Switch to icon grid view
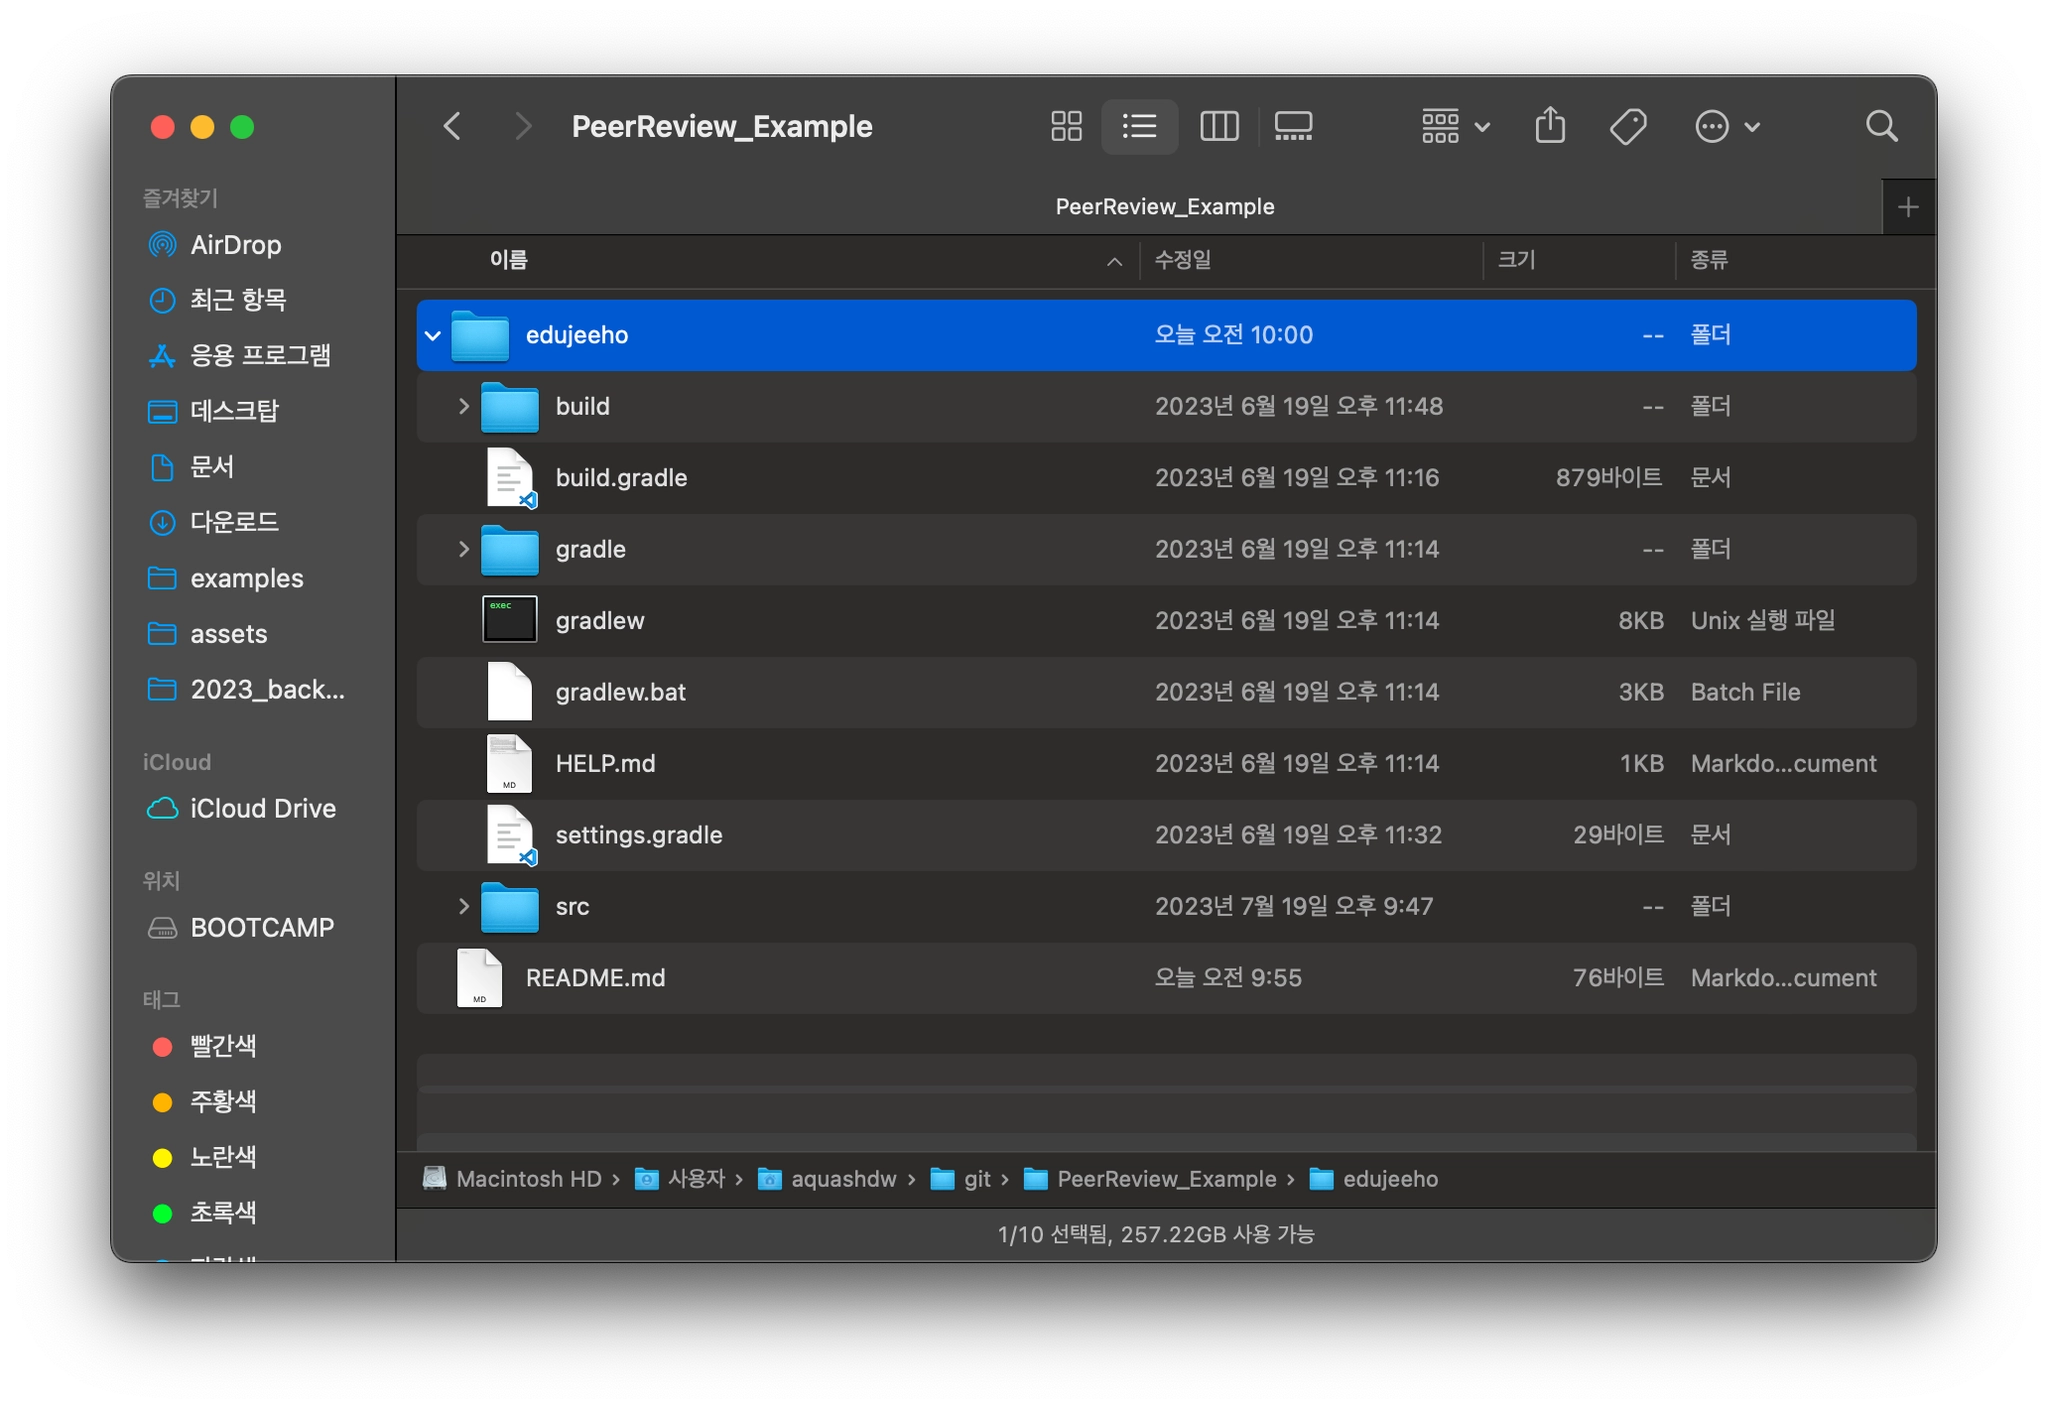The height and width of the screenshot is (1409, 2048). click(x=1066, y=126)
